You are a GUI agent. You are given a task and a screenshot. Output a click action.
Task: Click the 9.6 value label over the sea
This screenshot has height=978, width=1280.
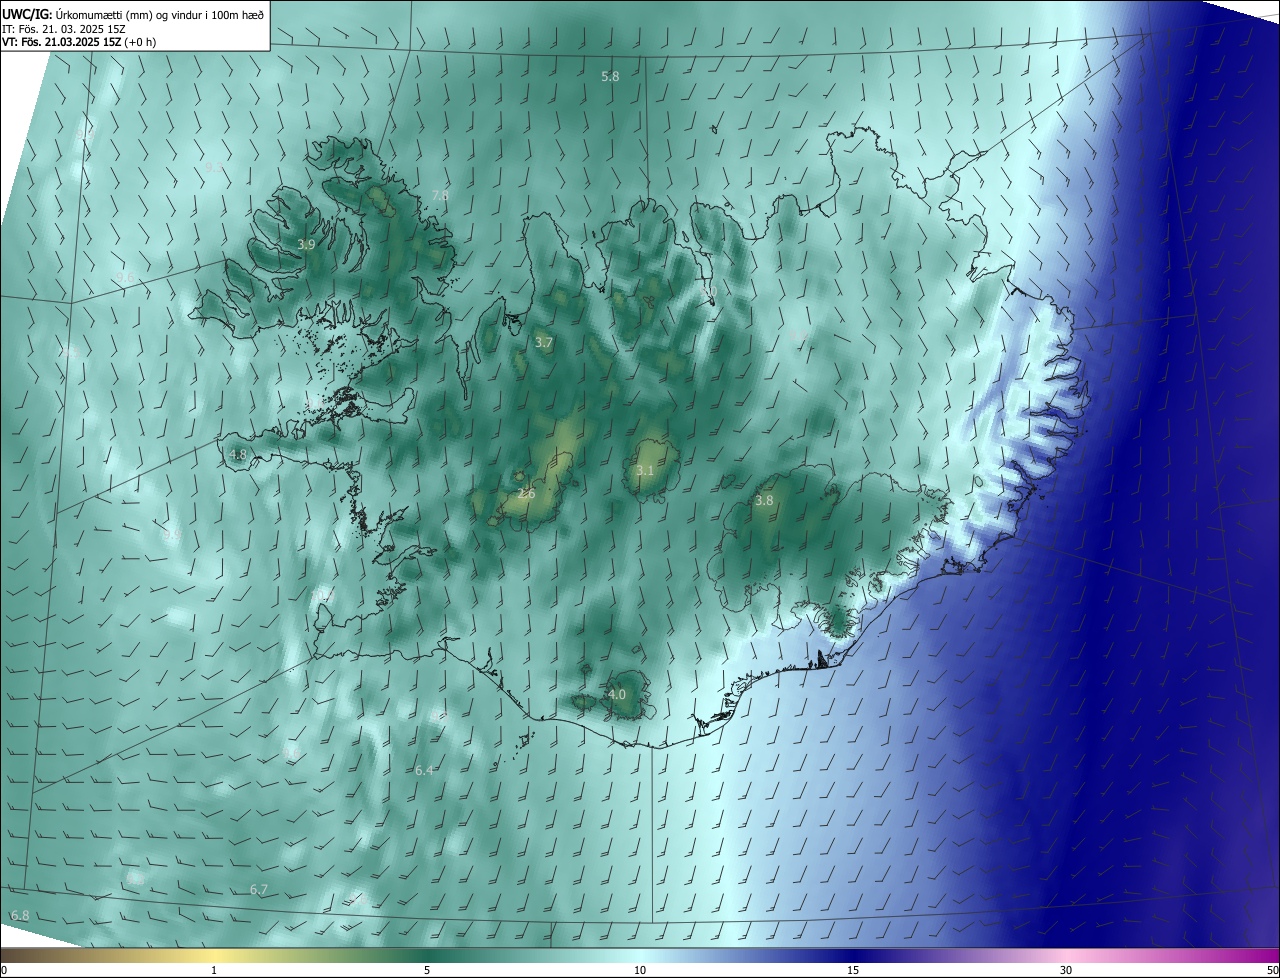click(x=125, y=277)
